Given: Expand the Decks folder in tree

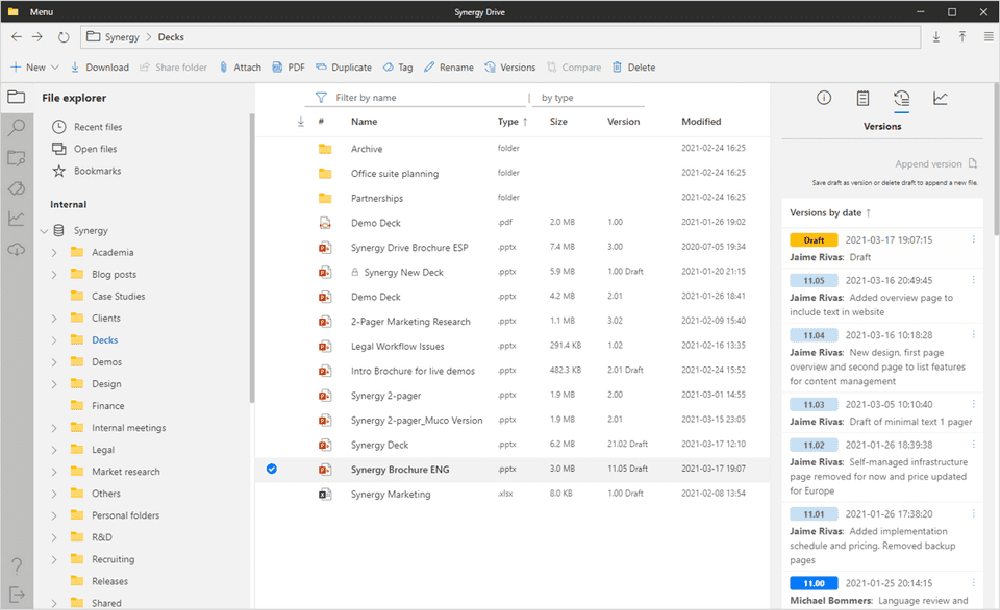Looking at the screenshot, I should point(54,341).
